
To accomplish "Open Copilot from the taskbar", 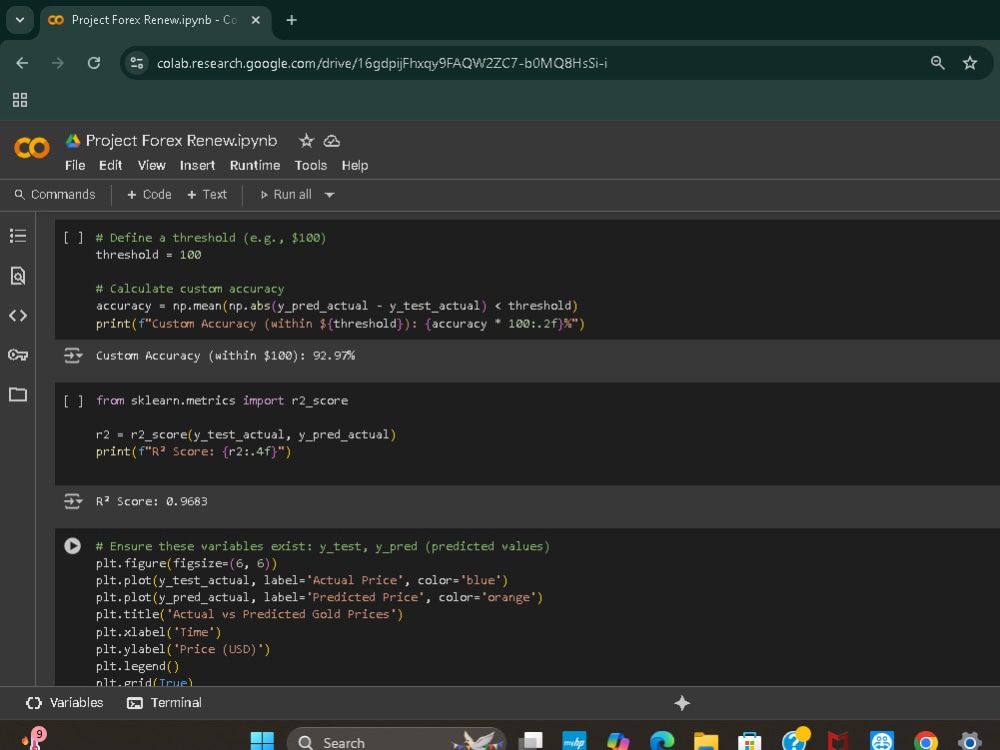I will pyautogui.click(x=617, y=741).
